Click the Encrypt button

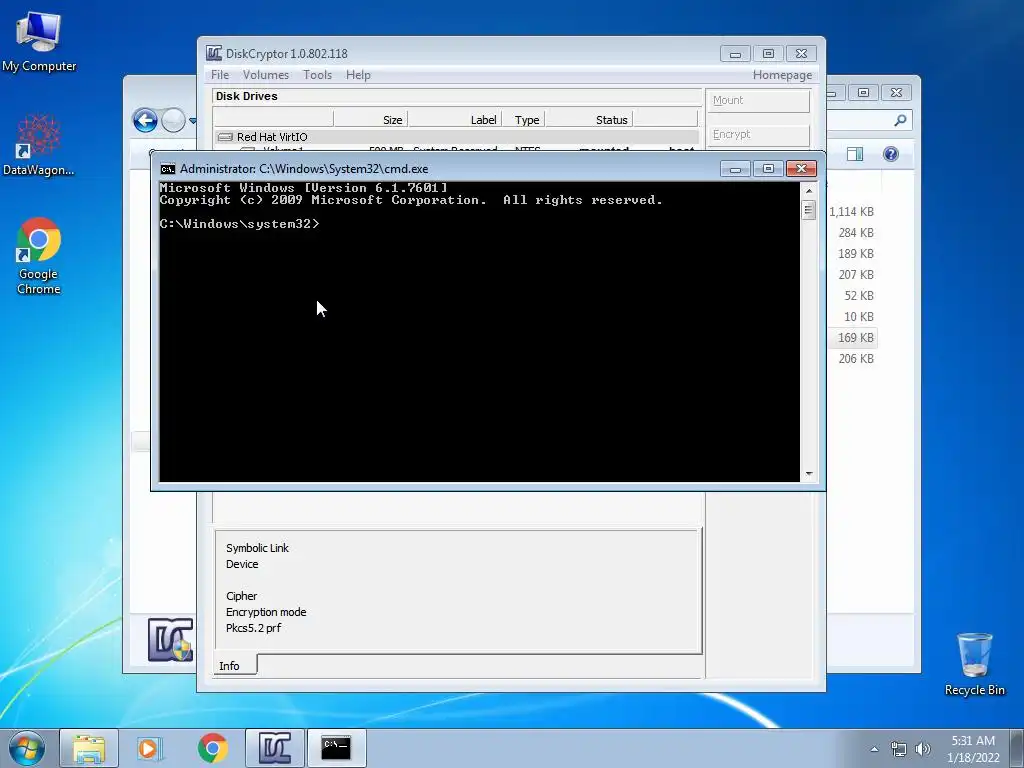point(758,135)
